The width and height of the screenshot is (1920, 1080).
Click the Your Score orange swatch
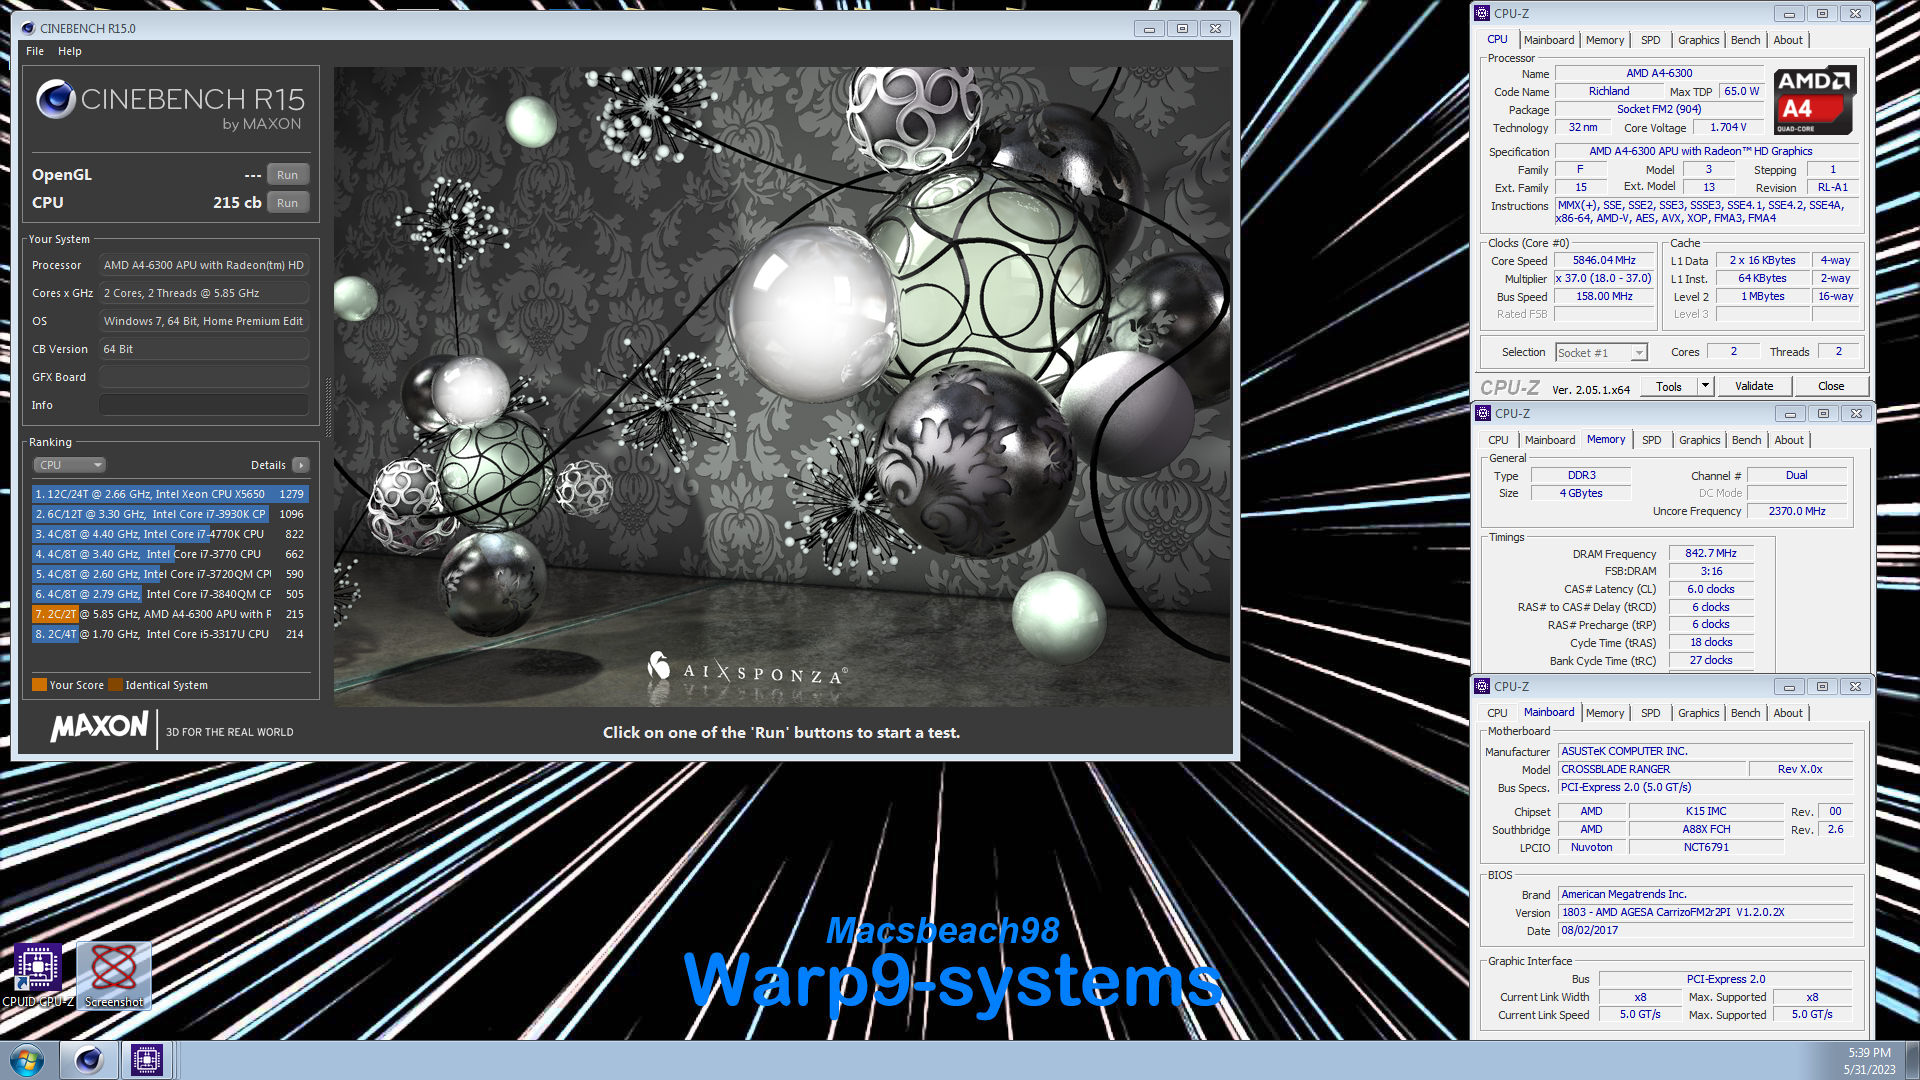coord(40,685)
